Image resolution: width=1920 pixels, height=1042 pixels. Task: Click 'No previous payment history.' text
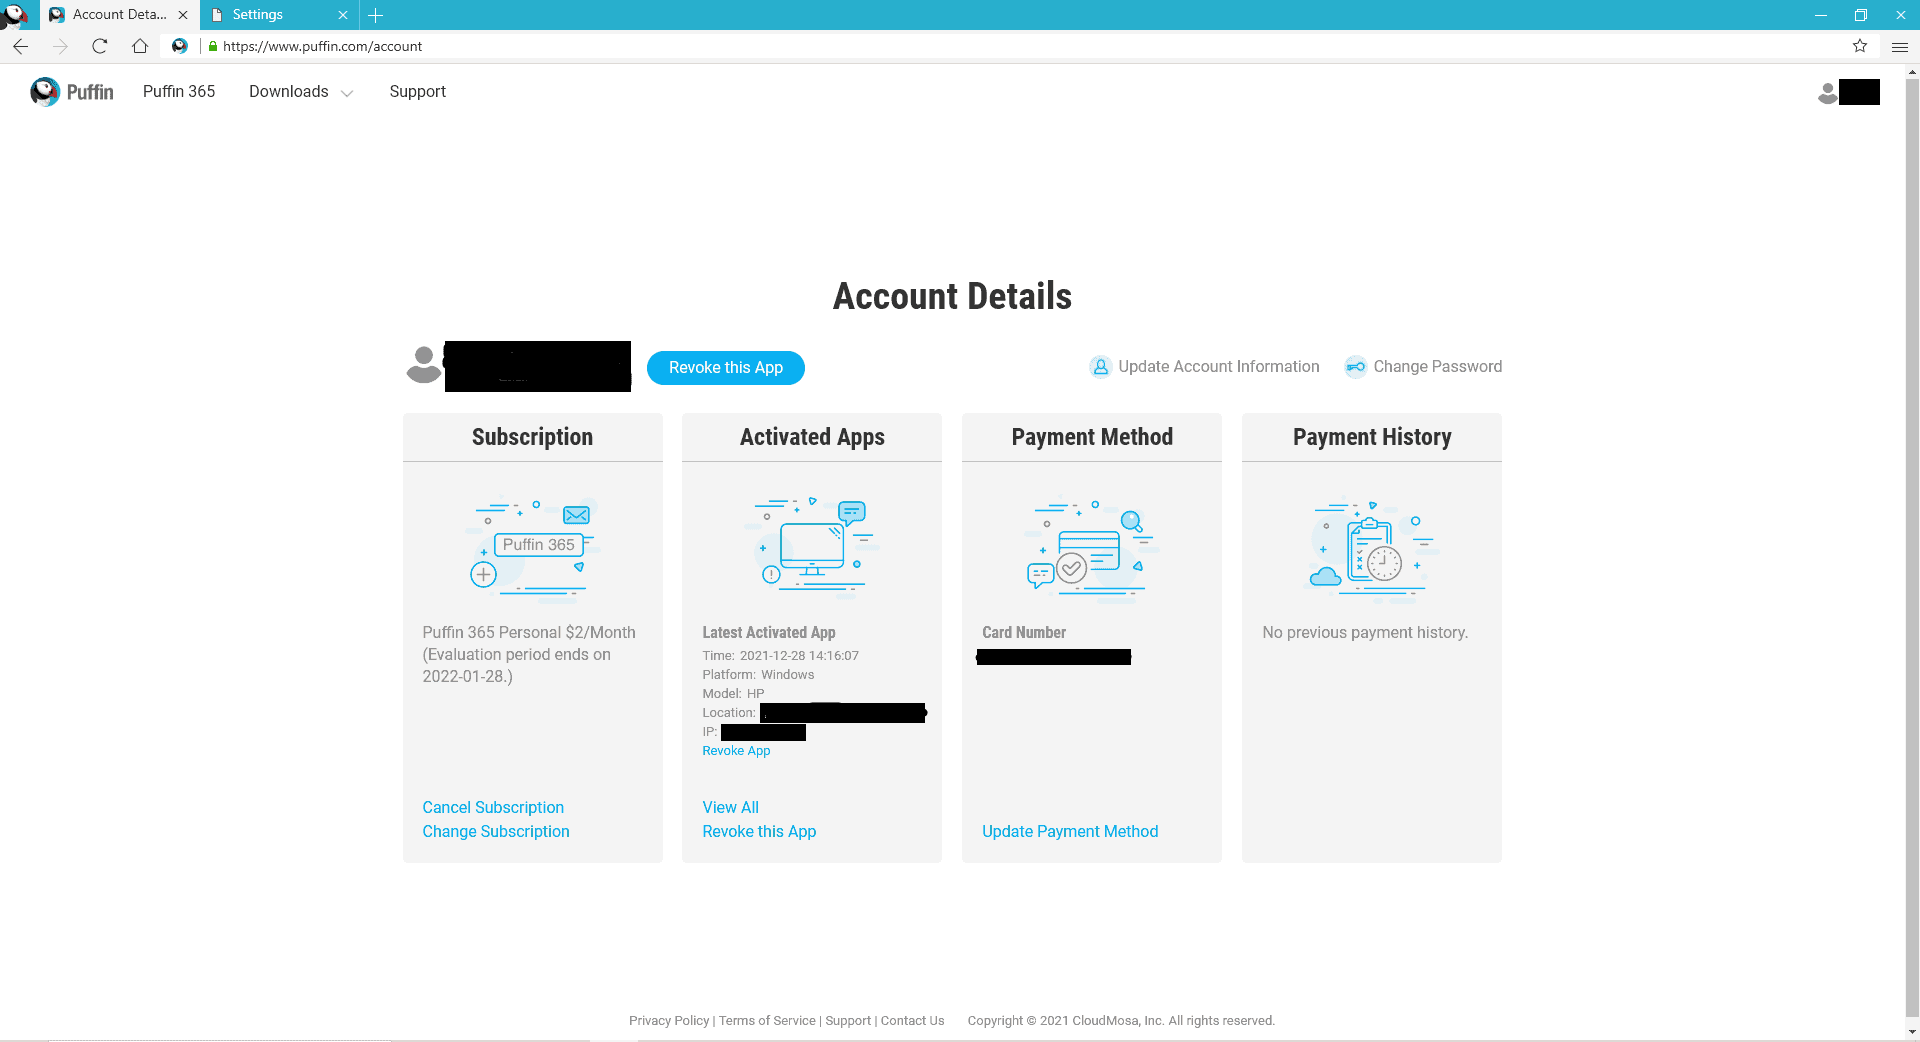click(1365, 632)
